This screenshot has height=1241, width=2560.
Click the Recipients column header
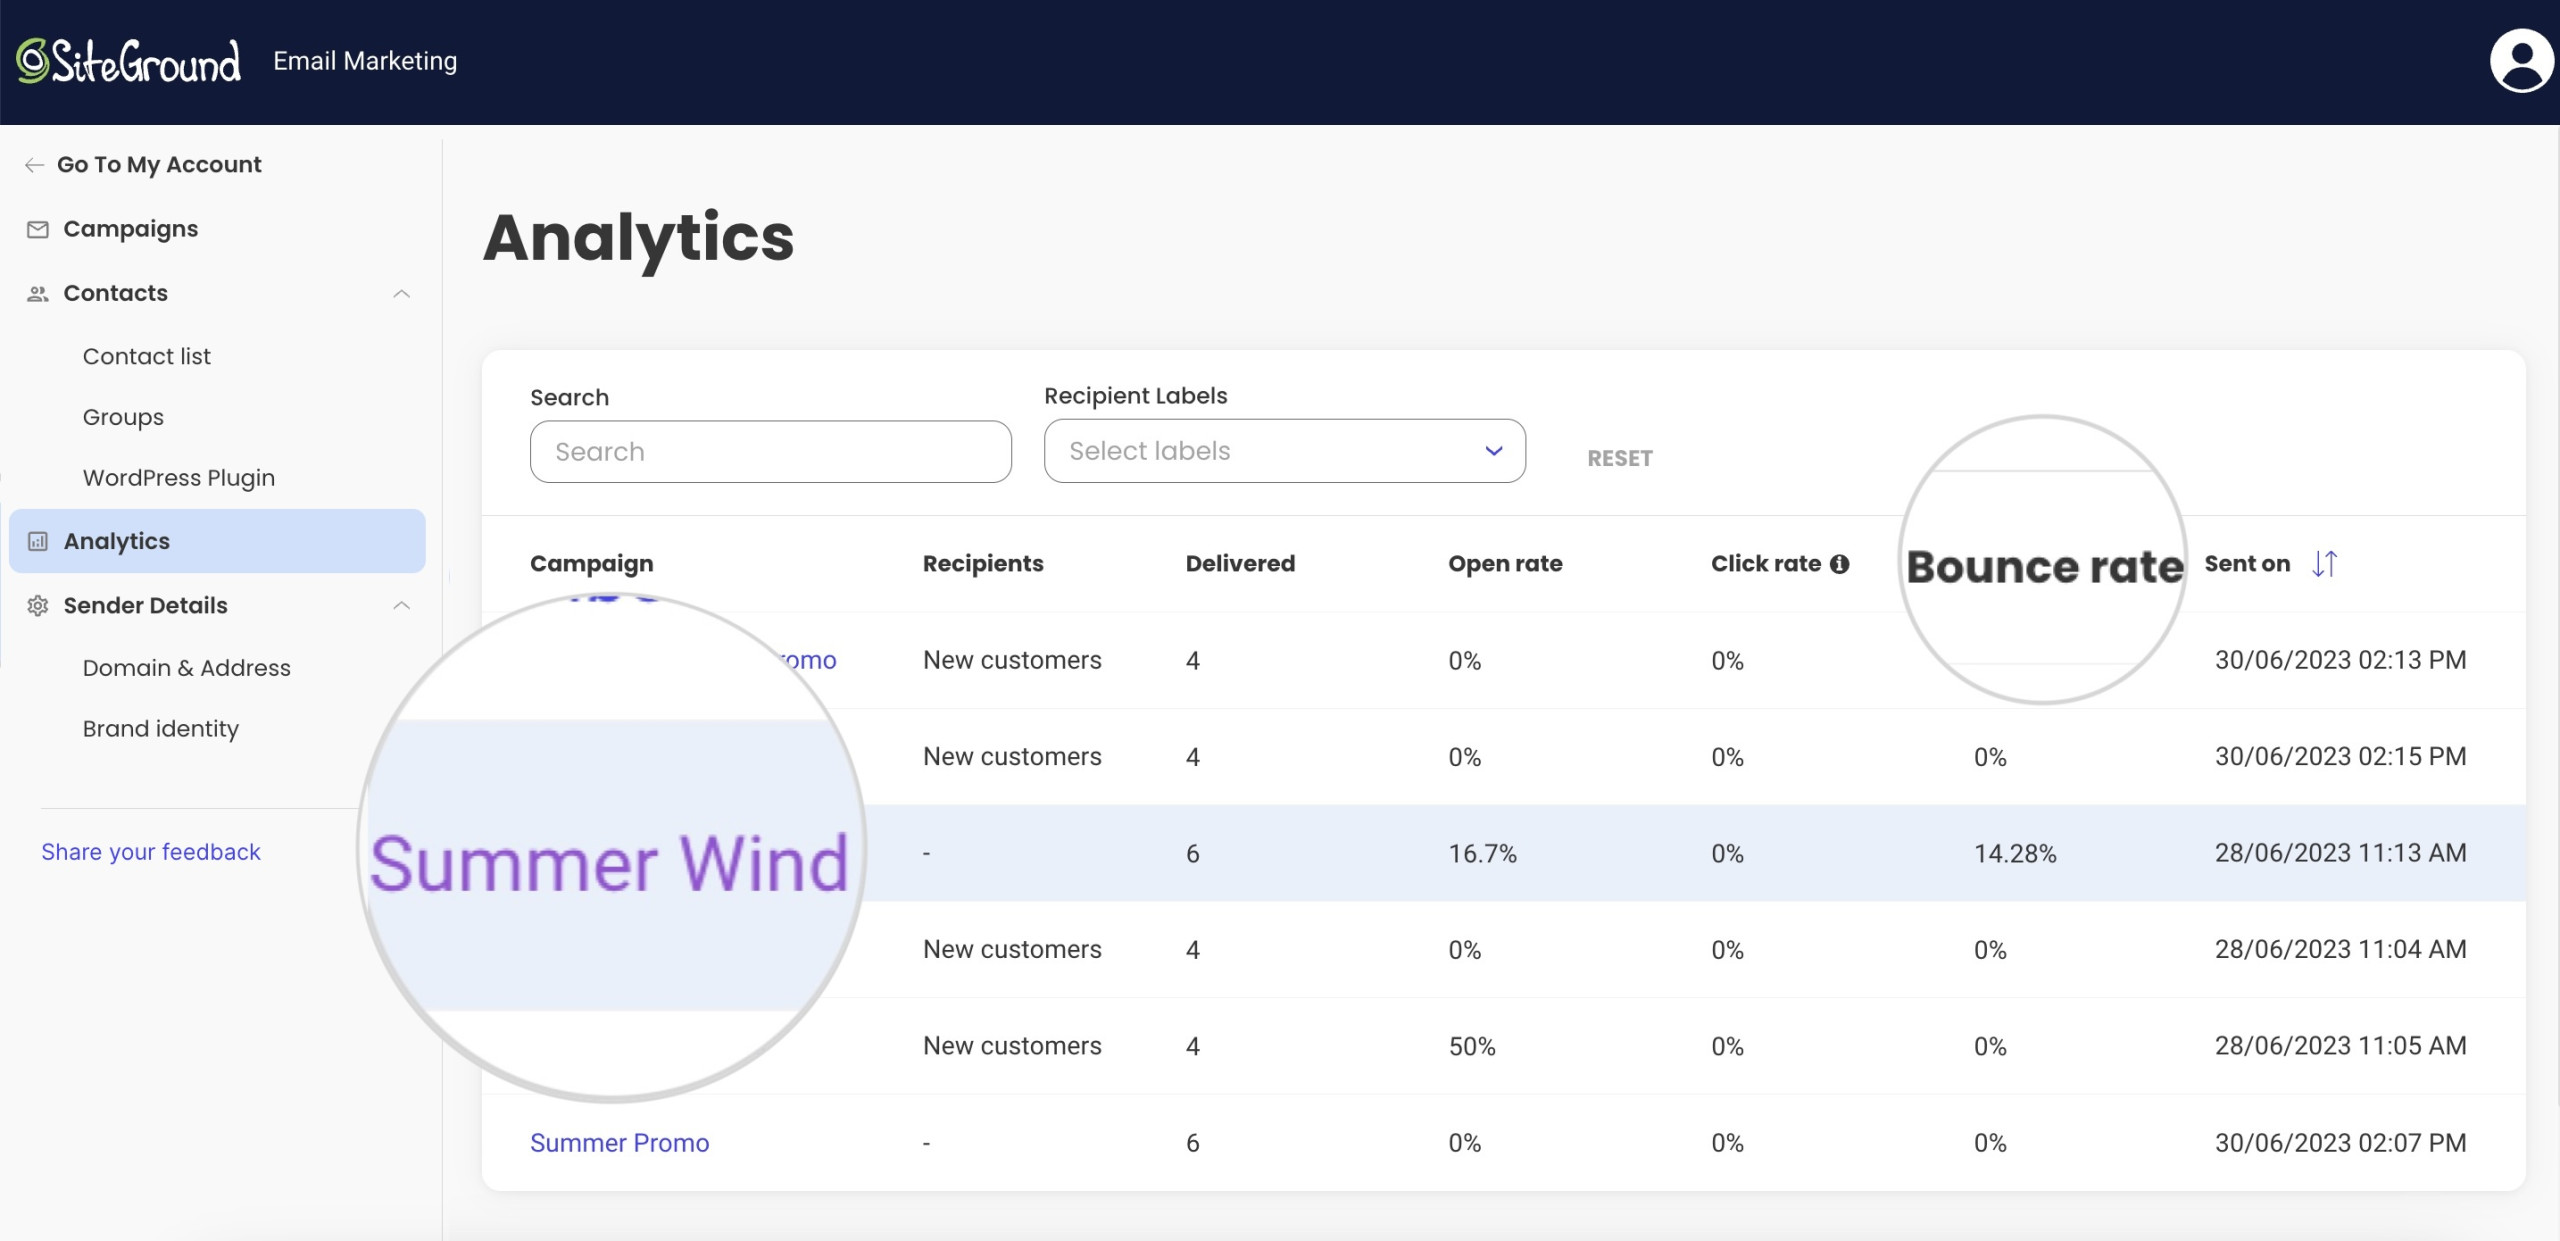pyautogui.click(x=983, y=564)
